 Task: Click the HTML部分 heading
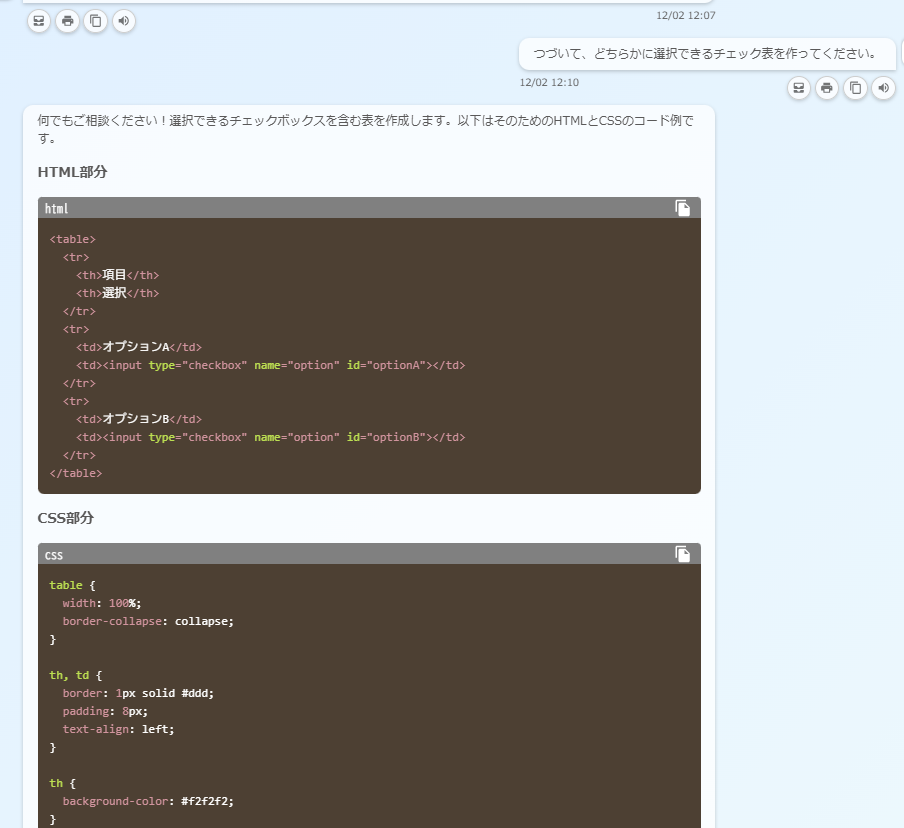(72, 172)
